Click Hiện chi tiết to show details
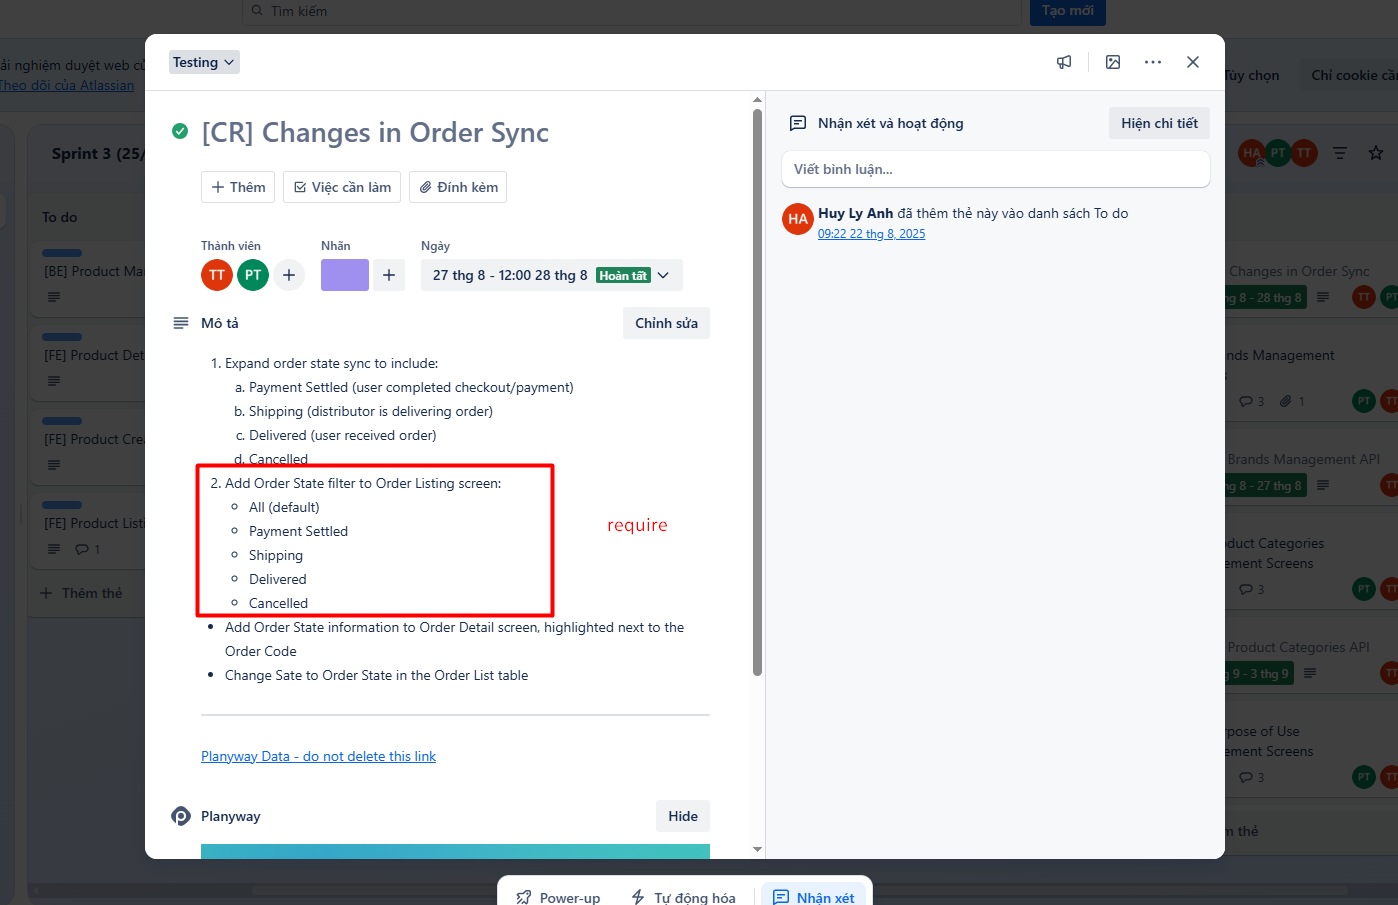This screenshot has width=1398, height=905. (1159, 123)
